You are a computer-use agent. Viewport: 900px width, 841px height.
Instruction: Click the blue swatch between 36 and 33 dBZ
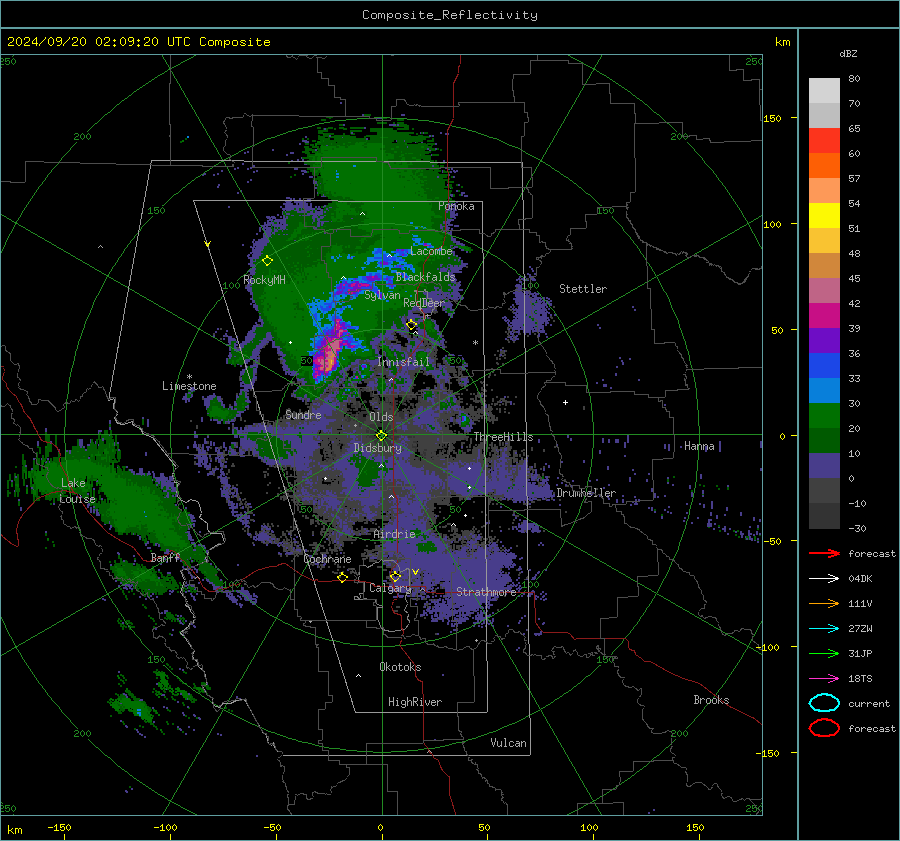pos(824,366)
